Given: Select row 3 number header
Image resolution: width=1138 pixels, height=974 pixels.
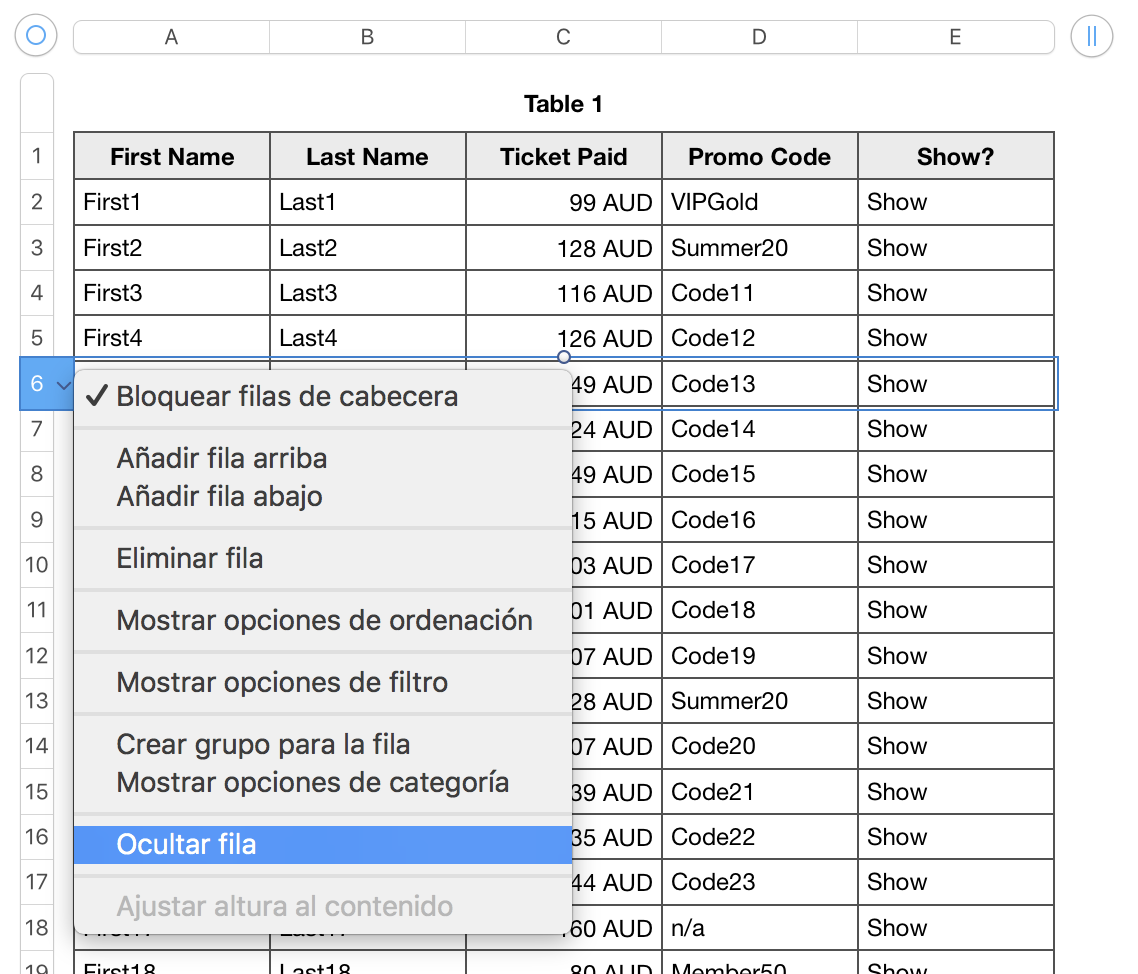Looking at the screenshot, I should tap(37, 248).
